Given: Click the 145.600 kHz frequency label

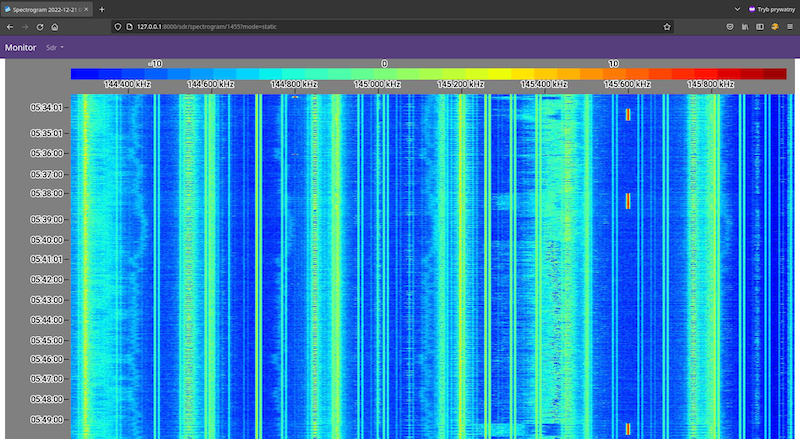Looking at the screenshot, I should click(x=628, y=84).
